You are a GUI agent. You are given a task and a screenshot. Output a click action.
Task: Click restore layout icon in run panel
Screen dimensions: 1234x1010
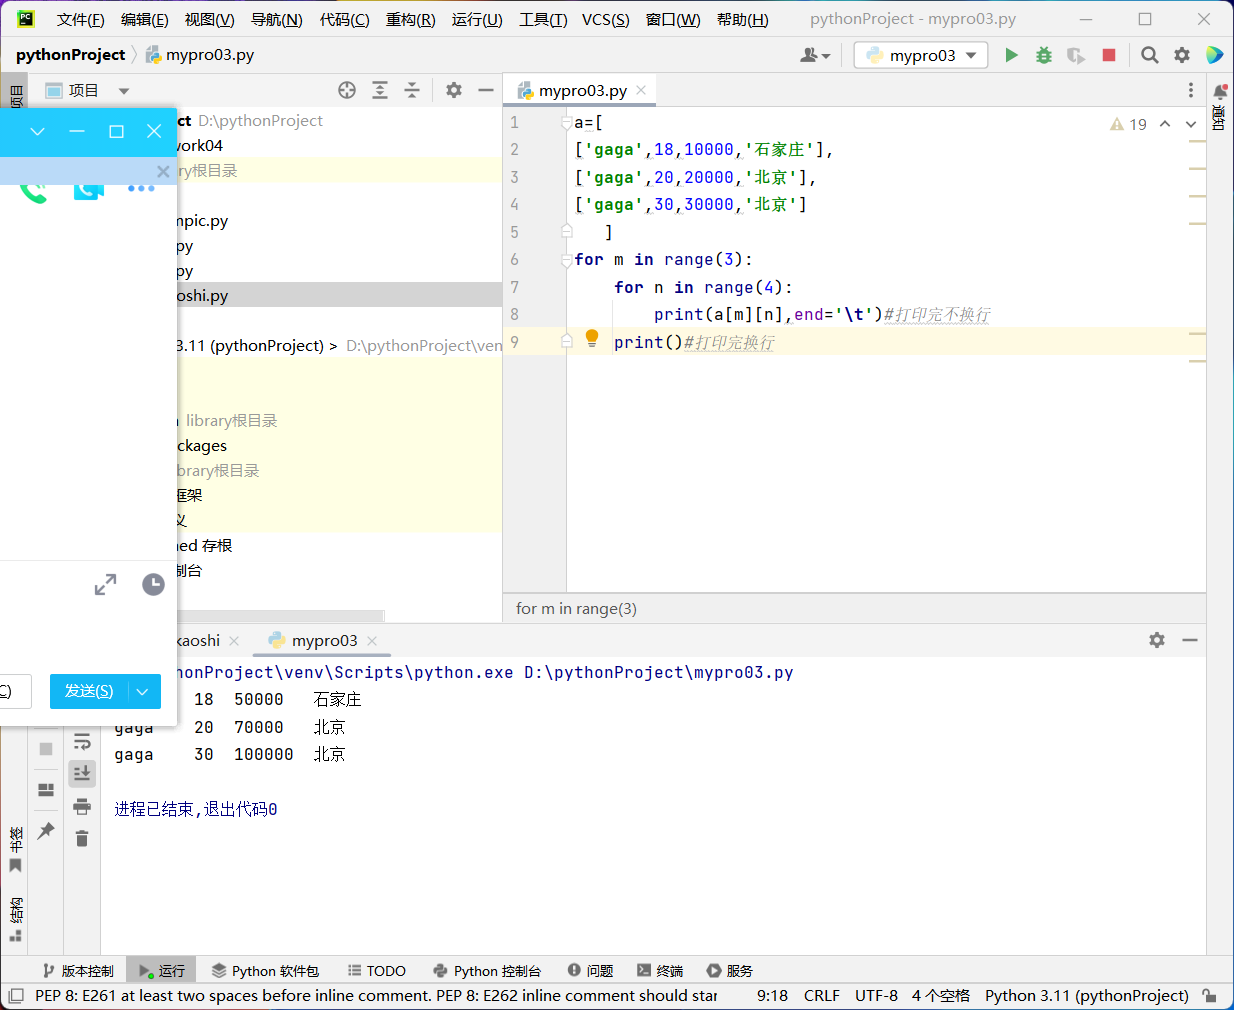click(46, 790)
